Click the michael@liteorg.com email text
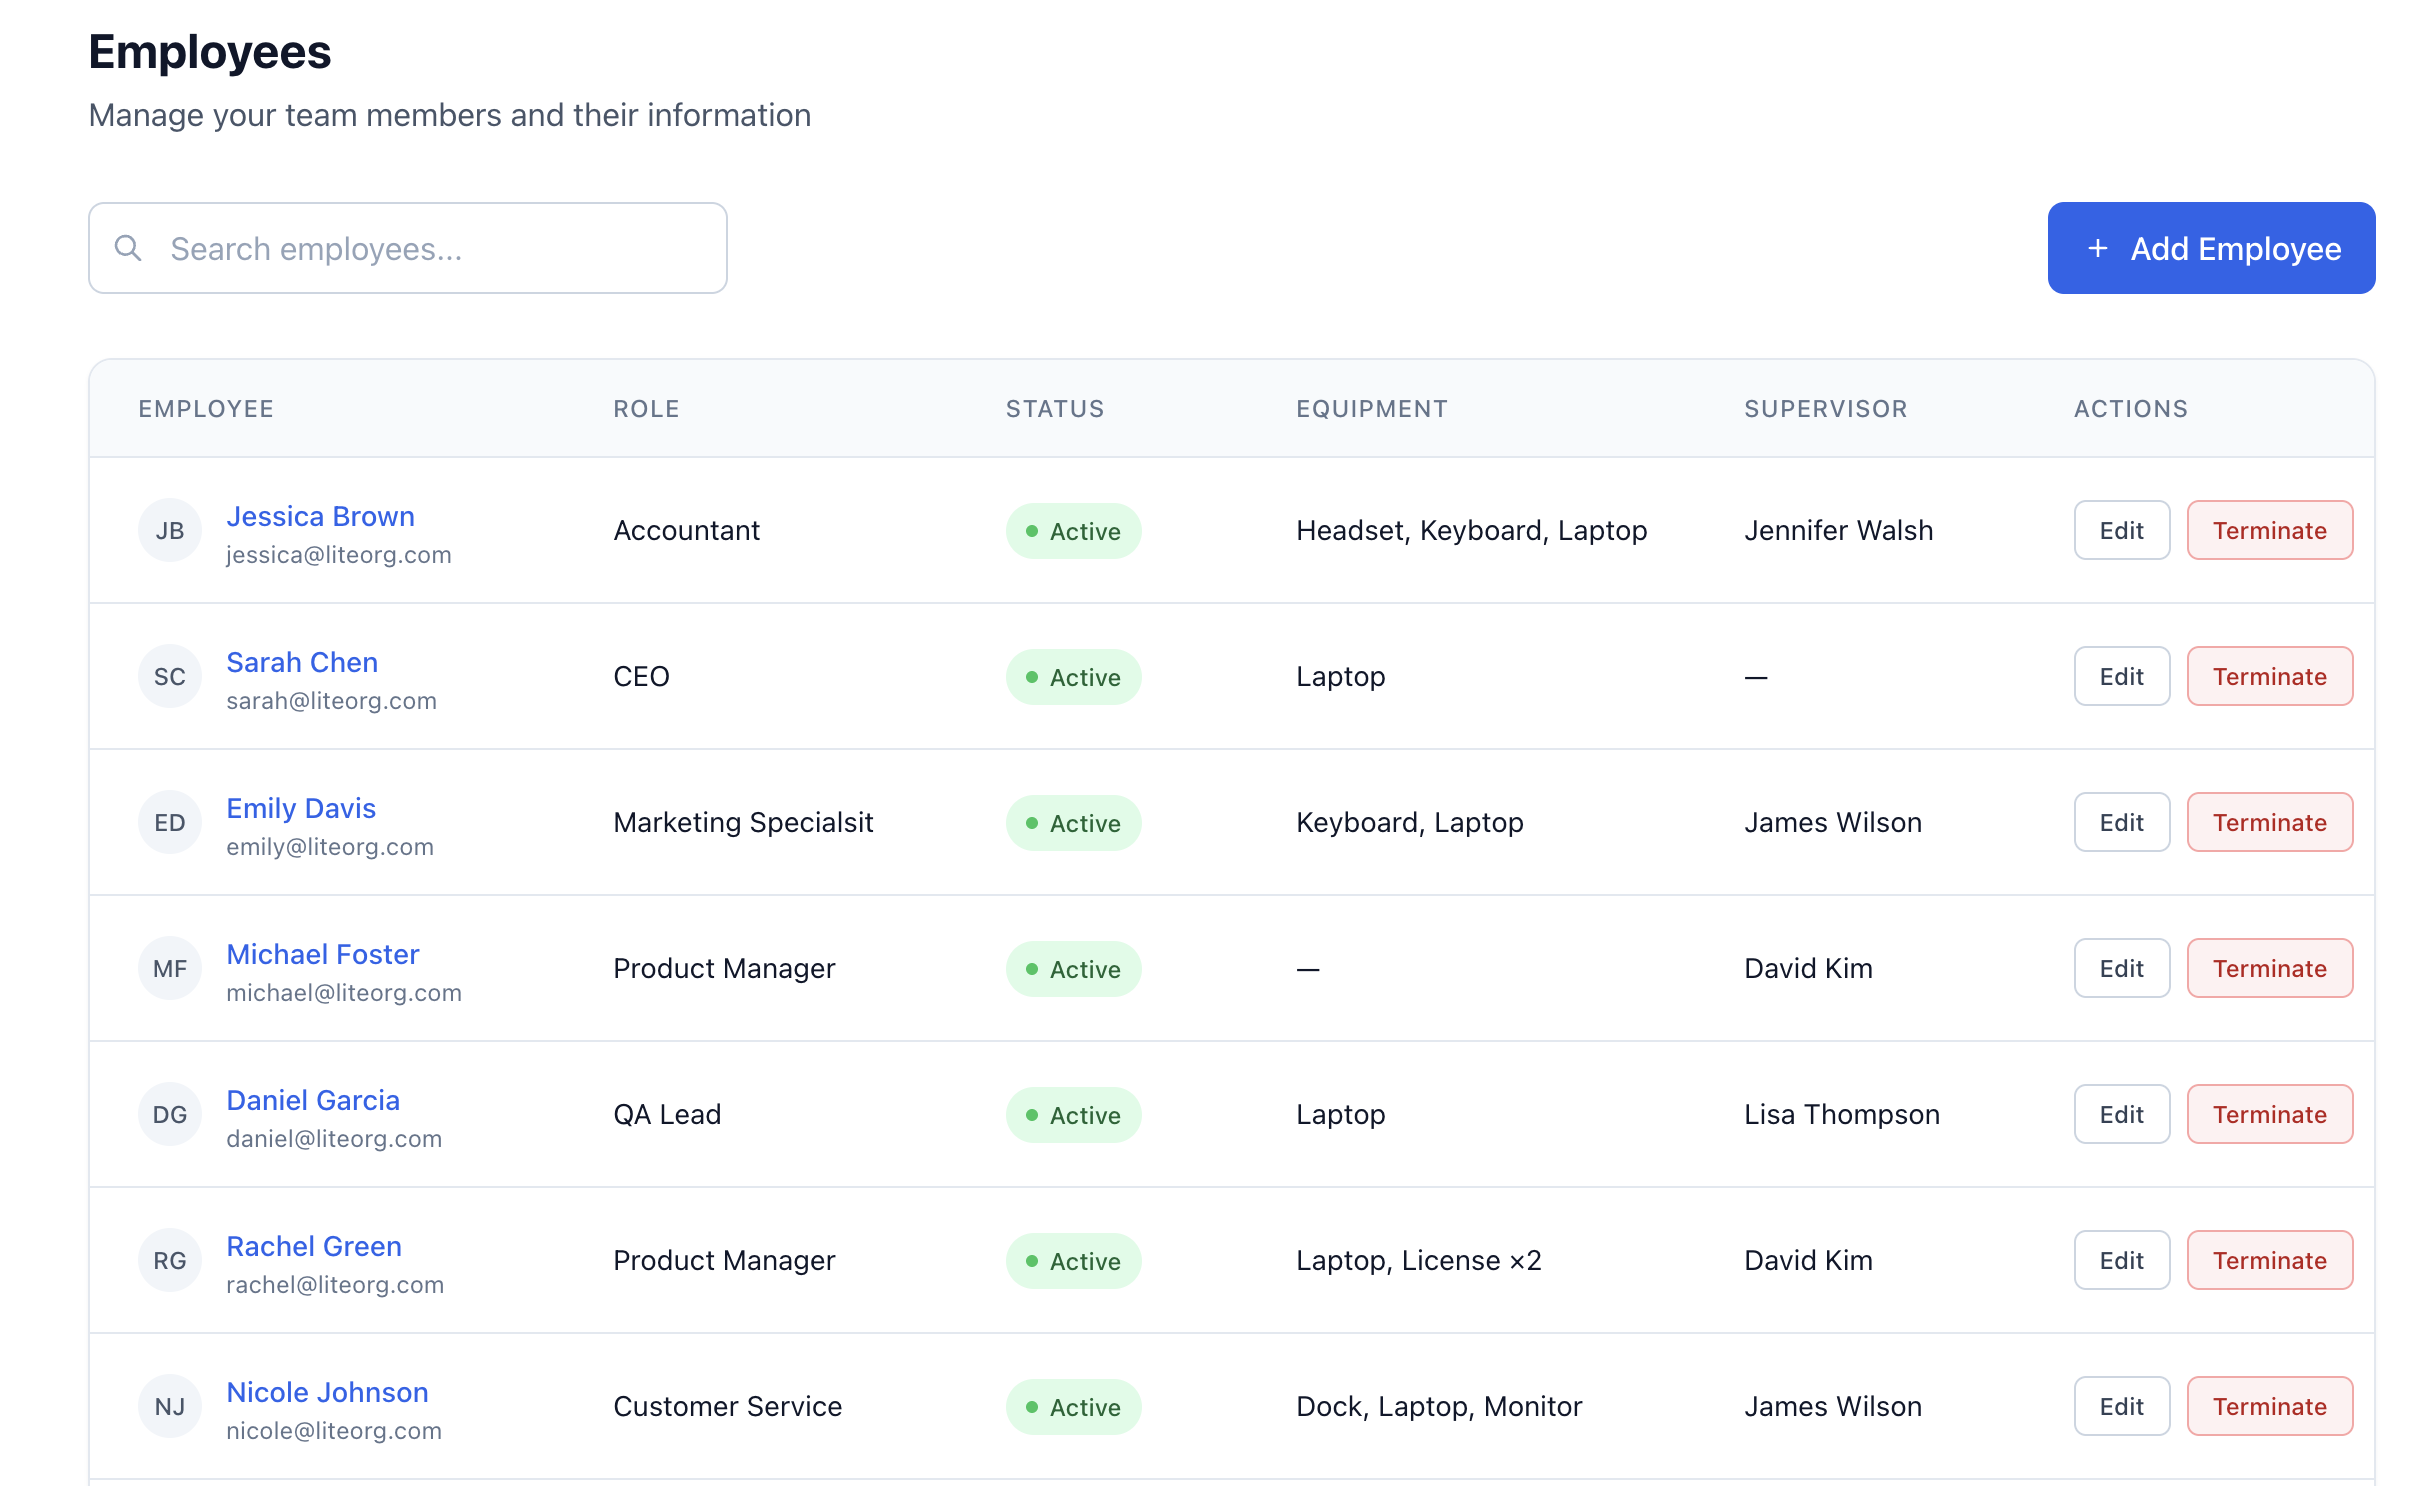This screenshot has height=1486, width=2420. pyautogui.click(x=344, y=993)
